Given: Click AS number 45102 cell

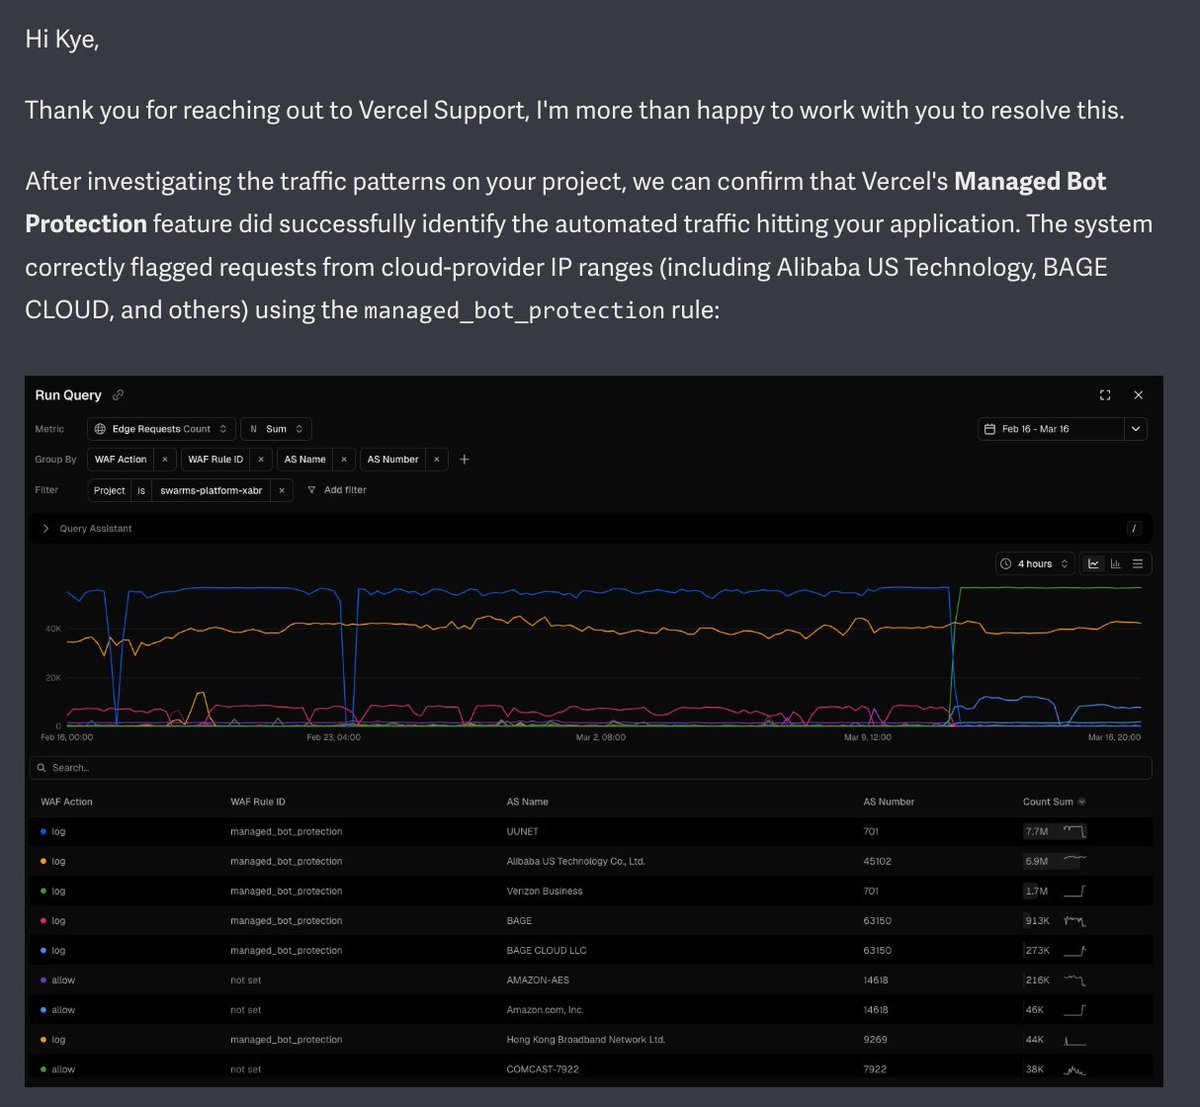Looking at the screenshot, I should pos(877,862).
